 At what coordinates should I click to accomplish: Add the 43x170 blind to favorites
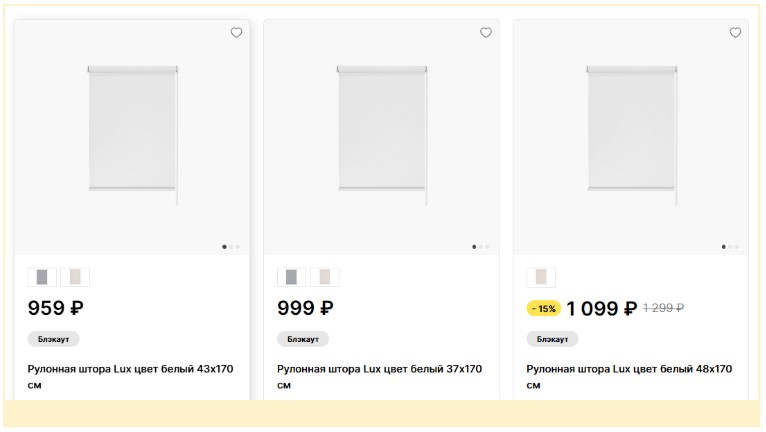coord(236,33)
